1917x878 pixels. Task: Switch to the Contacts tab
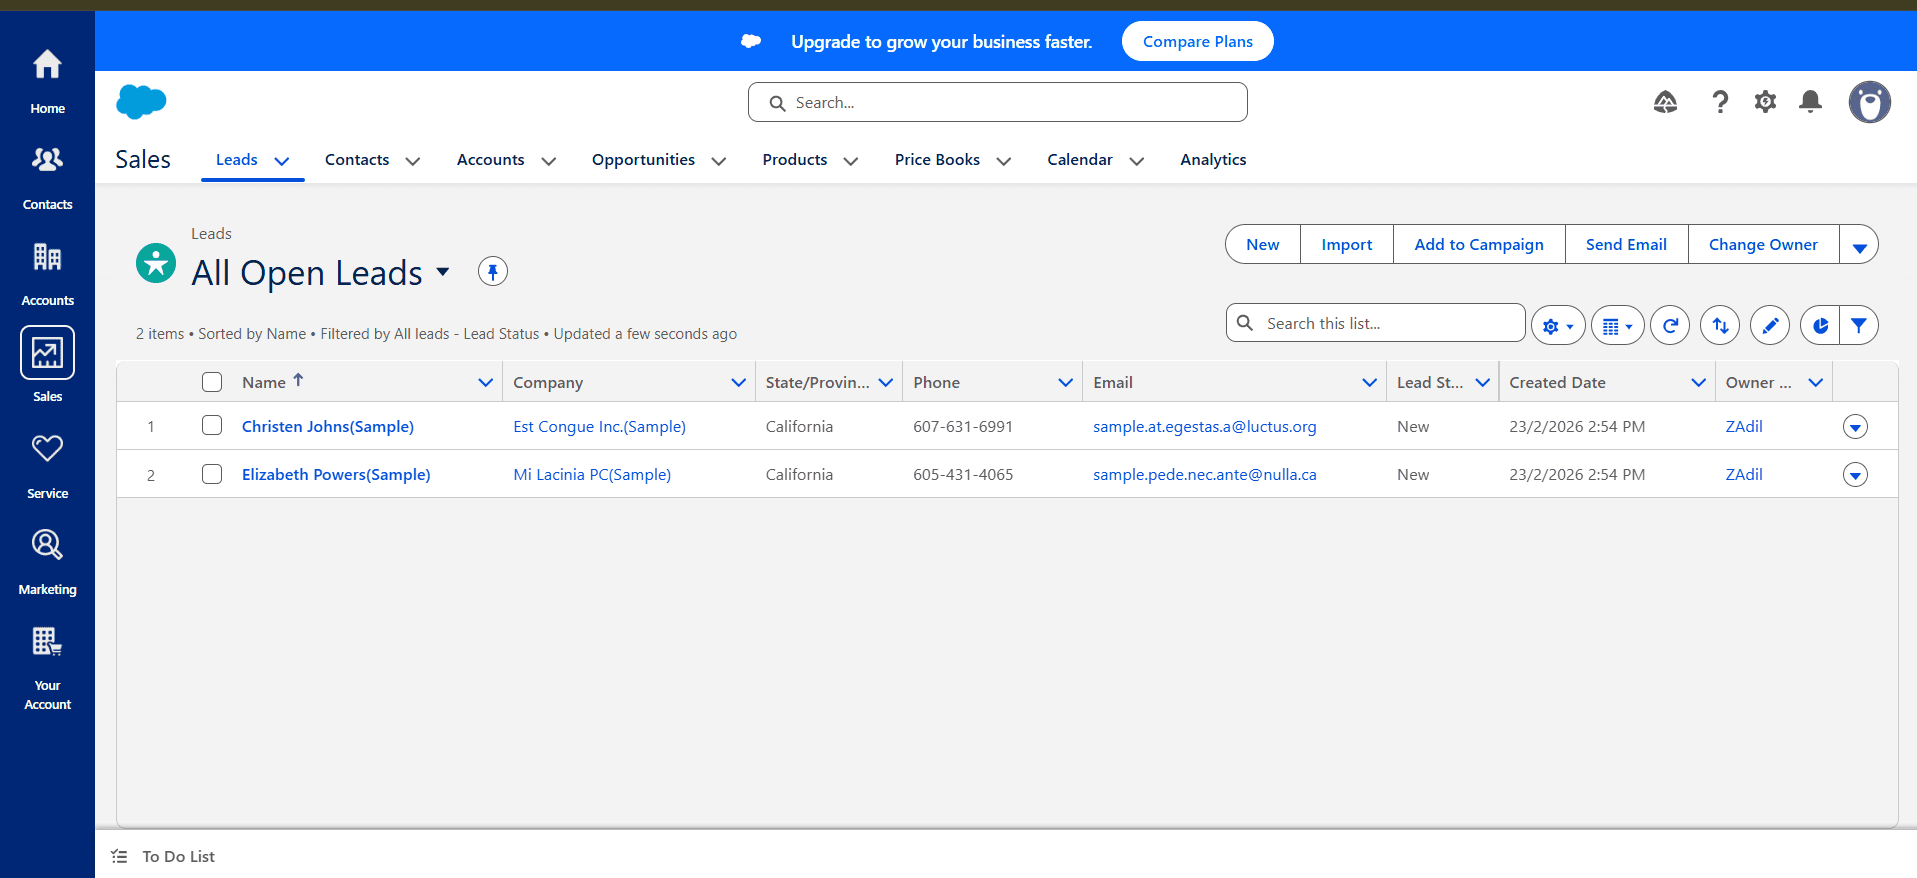(x=357, y=160)
